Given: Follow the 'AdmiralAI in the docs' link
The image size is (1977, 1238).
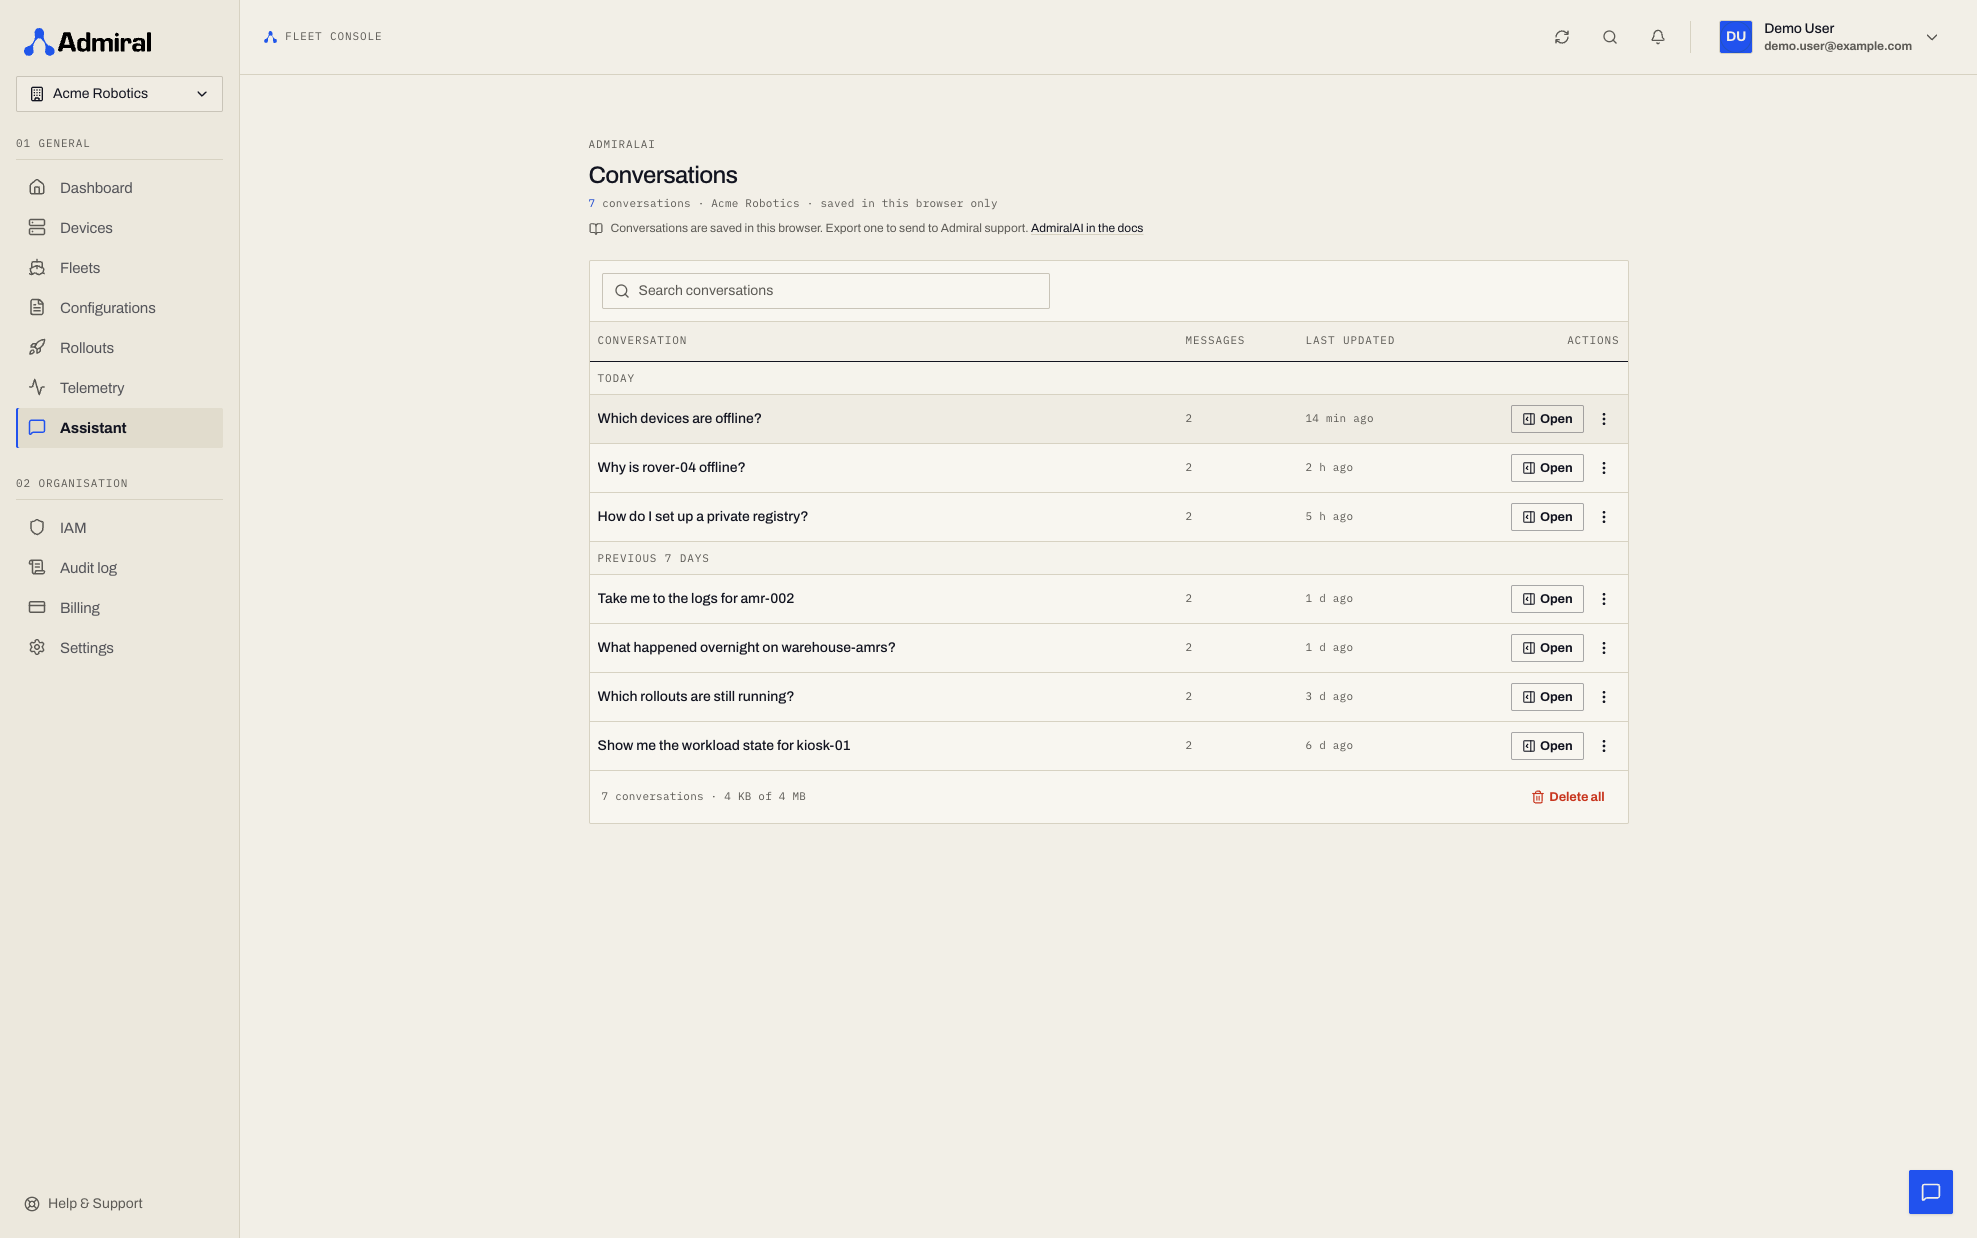Looking at the screenshot, I should [1086, 228].
